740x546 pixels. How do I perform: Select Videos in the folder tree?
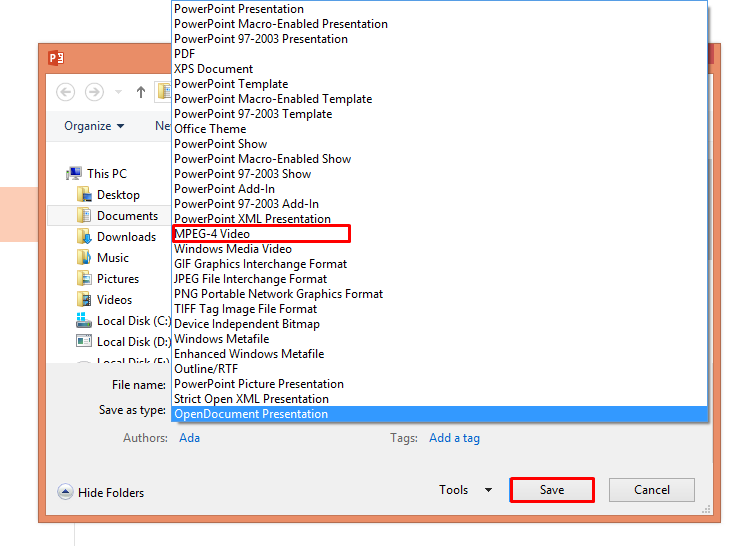click(x=114, y=300)
